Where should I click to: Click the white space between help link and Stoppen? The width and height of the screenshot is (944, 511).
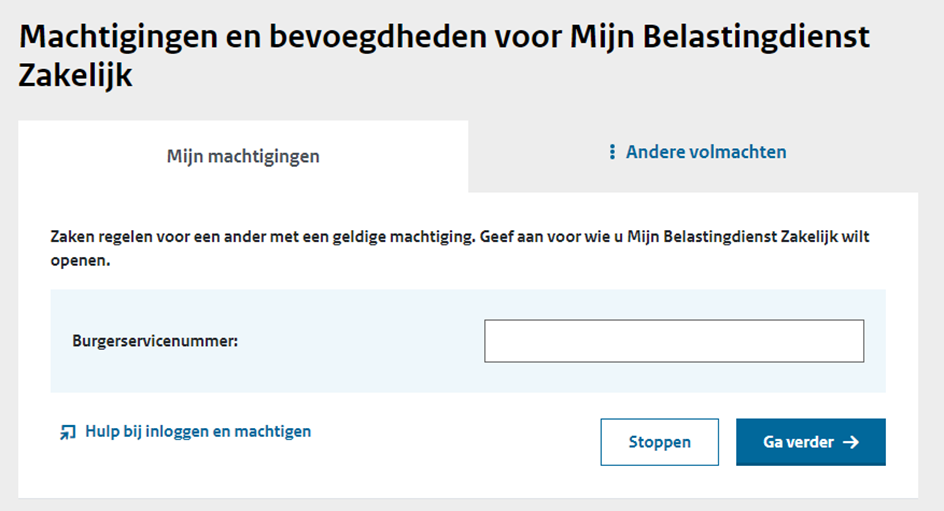455,442
